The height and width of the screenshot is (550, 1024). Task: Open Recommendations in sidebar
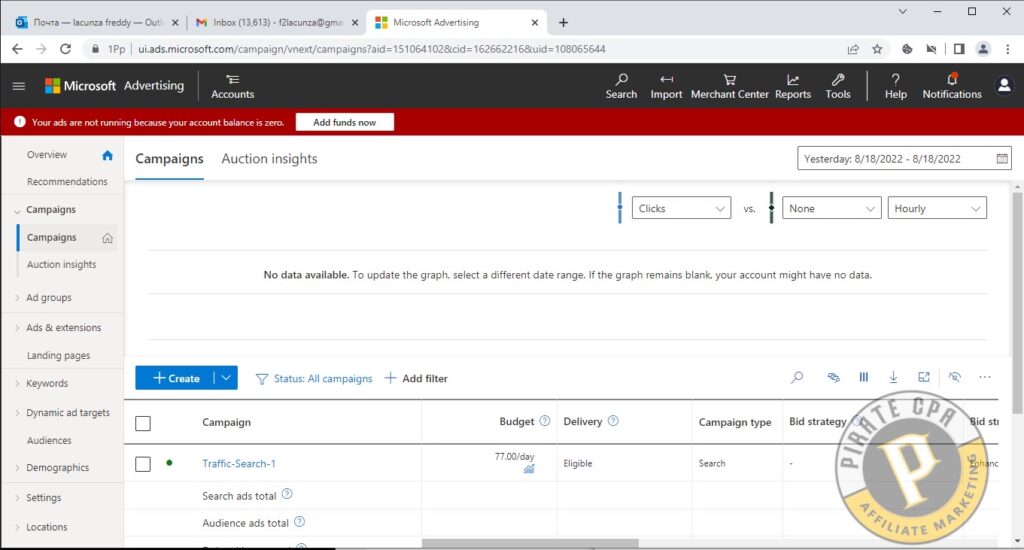(67, 182)
